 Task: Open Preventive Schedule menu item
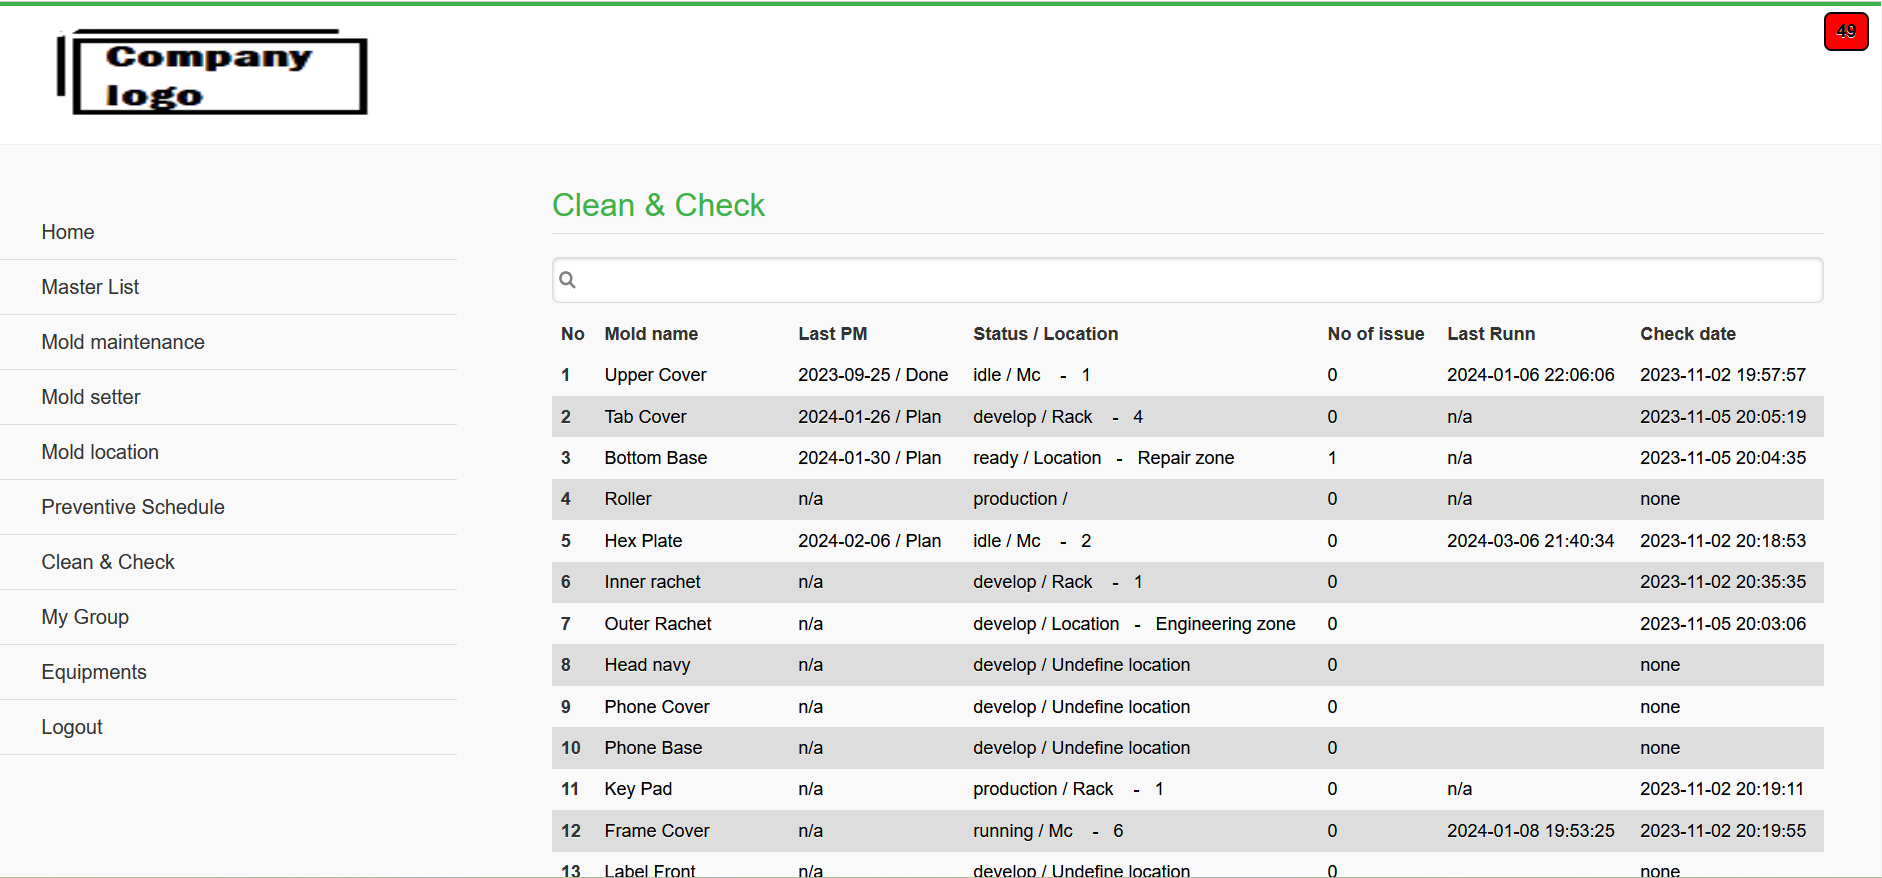click(133, 507)
